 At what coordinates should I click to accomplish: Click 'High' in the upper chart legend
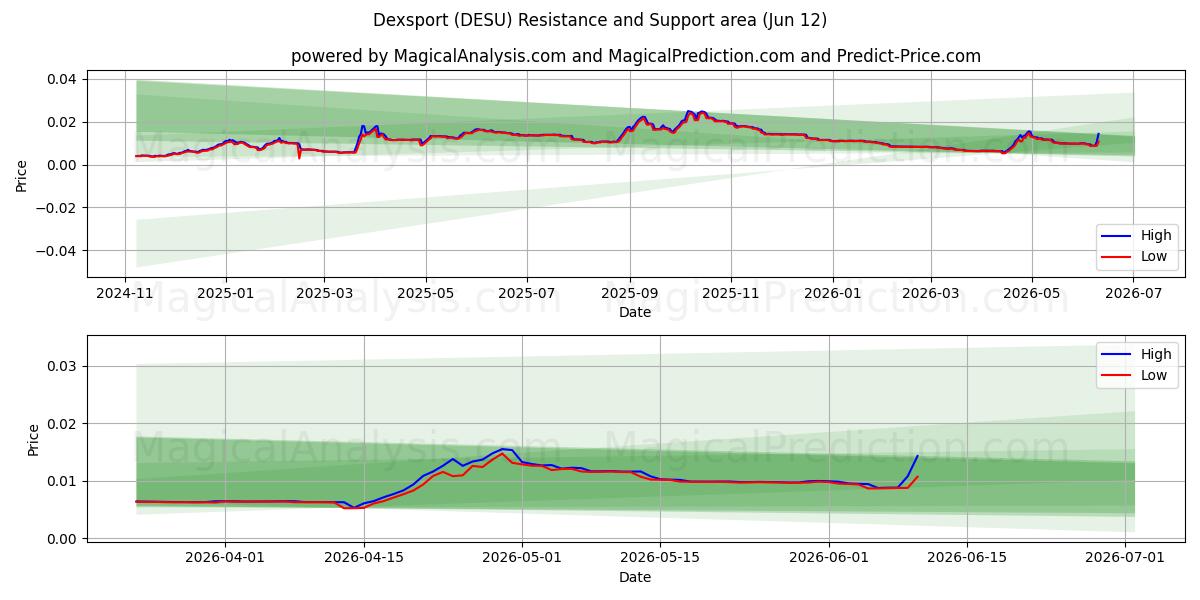pyautogui.click(x=1156, y=236)
